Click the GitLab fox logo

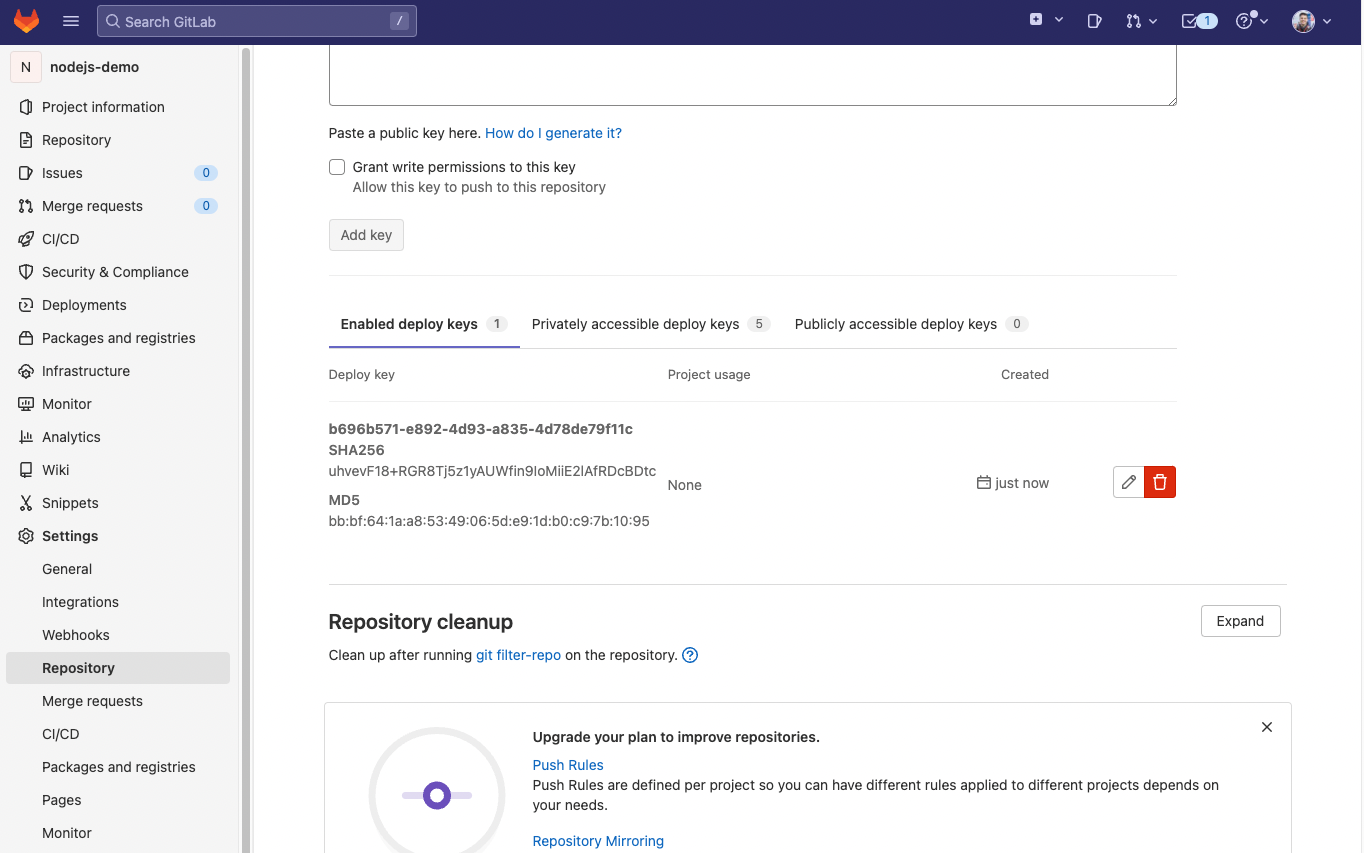point(26,21)
